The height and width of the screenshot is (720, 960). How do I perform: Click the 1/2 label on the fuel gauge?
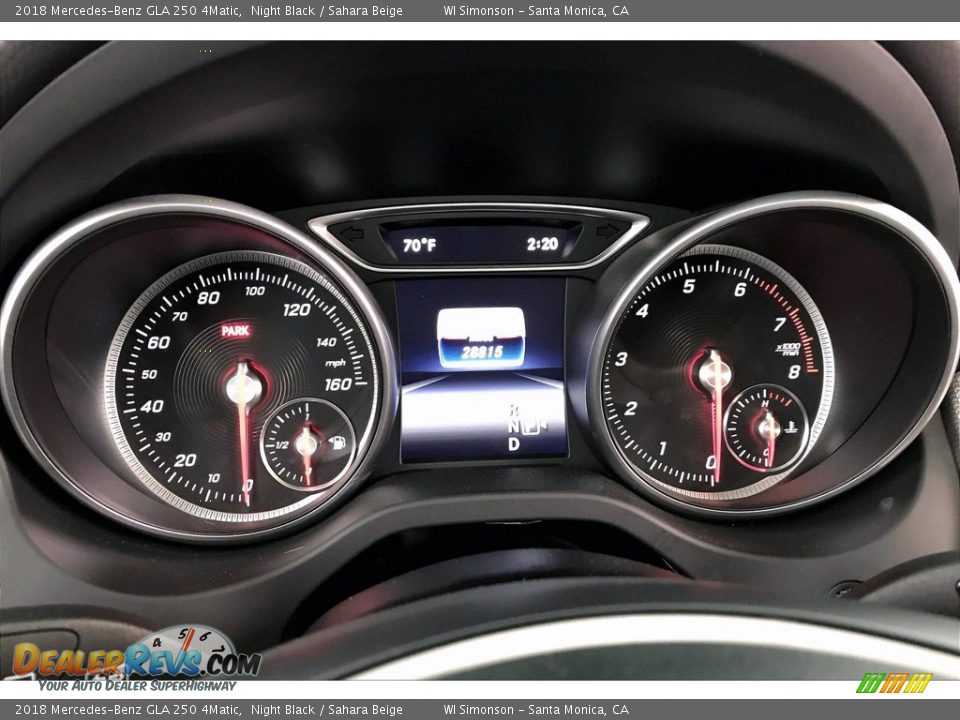[x=282, y=444]
